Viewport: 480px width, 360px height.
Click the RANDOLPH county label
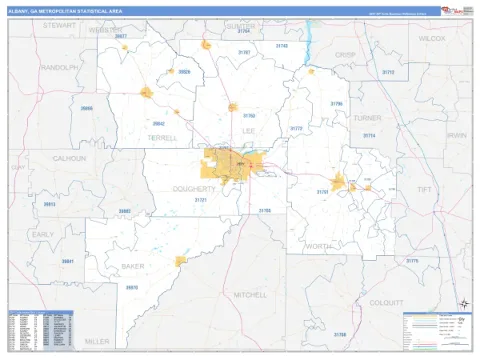(x=60, y=68)
